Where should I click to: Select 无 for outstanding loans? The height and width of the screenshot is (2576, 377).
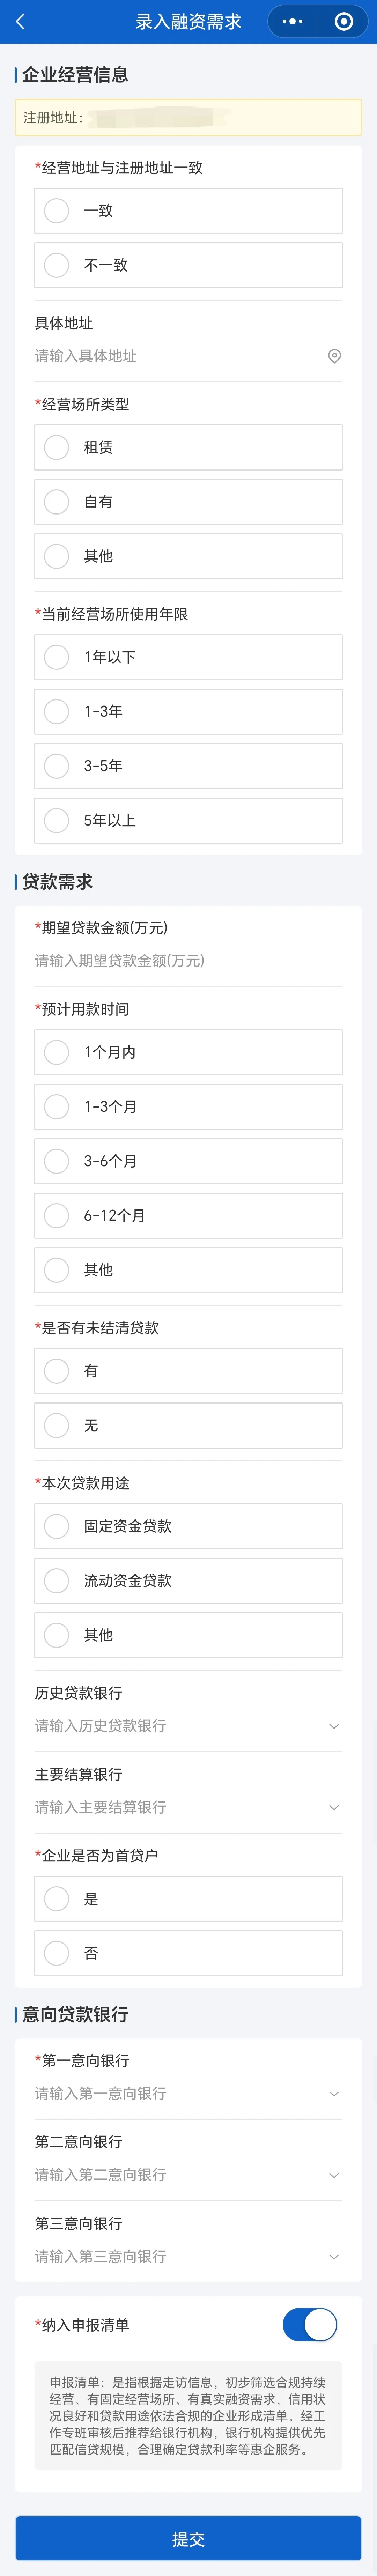pos(188,1425)
